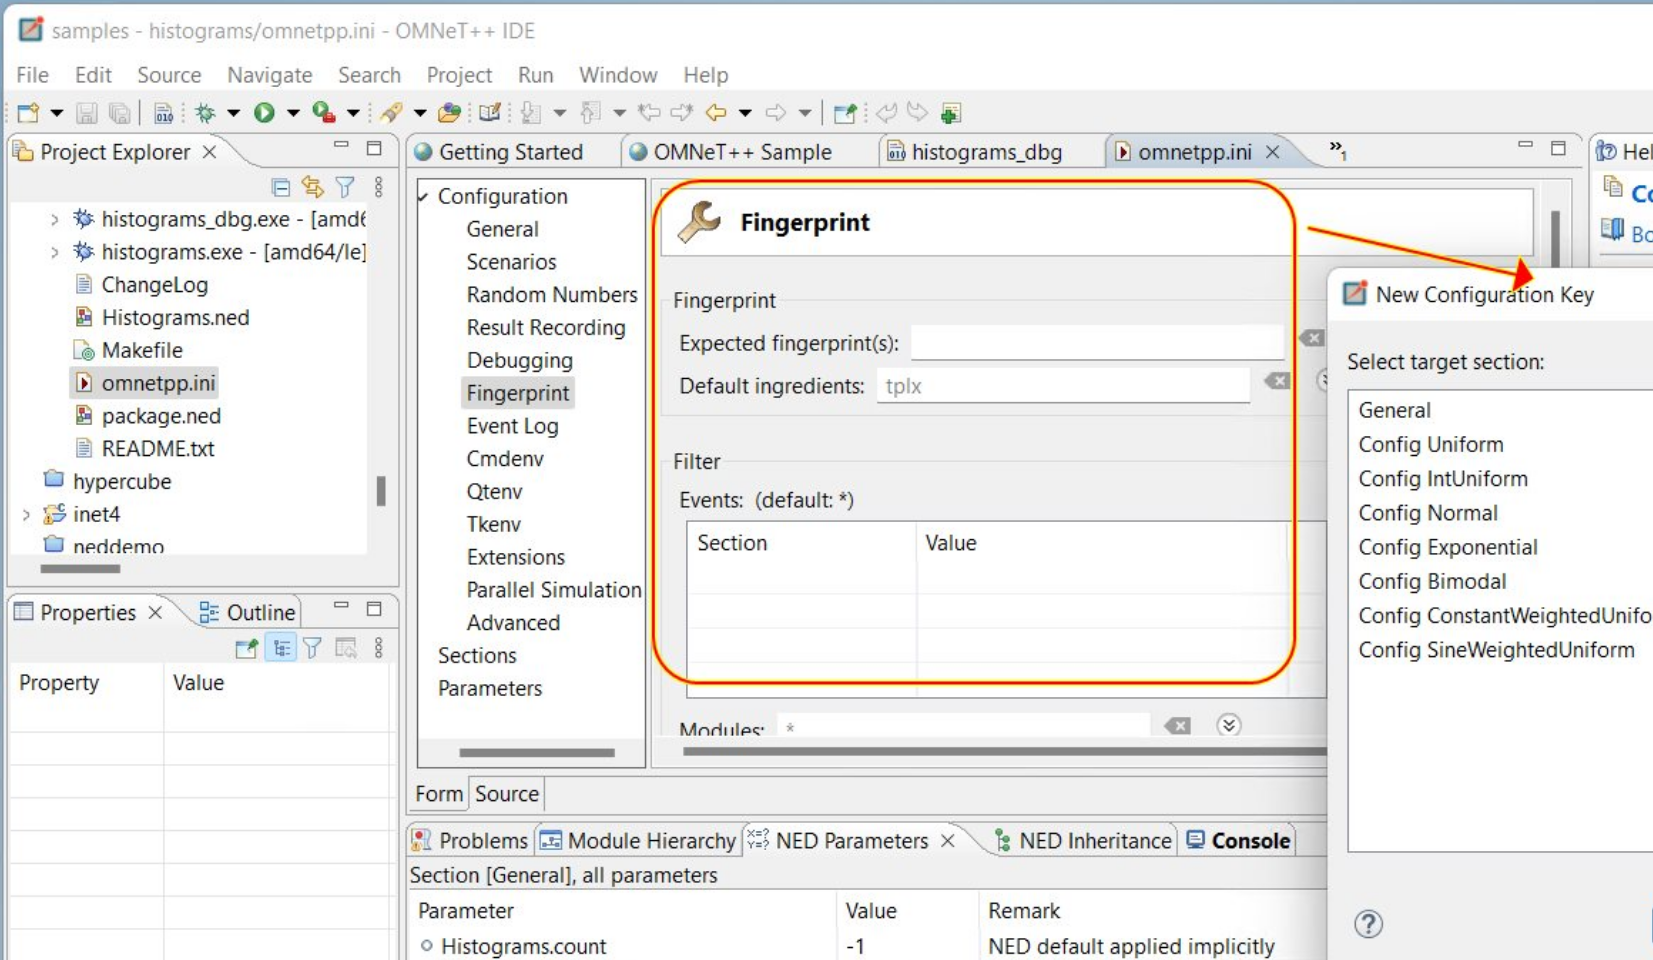The image size is (1653, 960).
Task: Toggle the tree view mode in Properties
Action: point(281,648)
